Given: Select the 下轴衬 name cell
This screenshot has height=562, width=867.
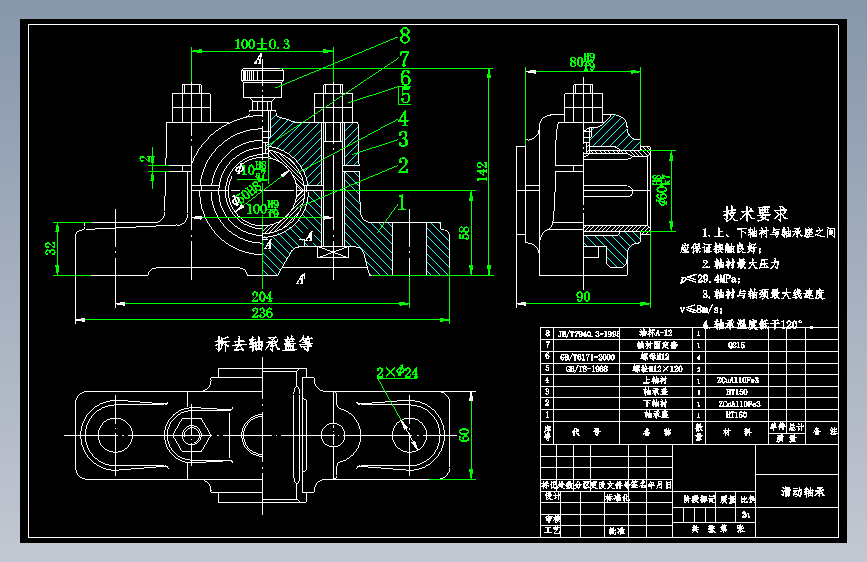Looking at the screenshot, I should (655, 403).
